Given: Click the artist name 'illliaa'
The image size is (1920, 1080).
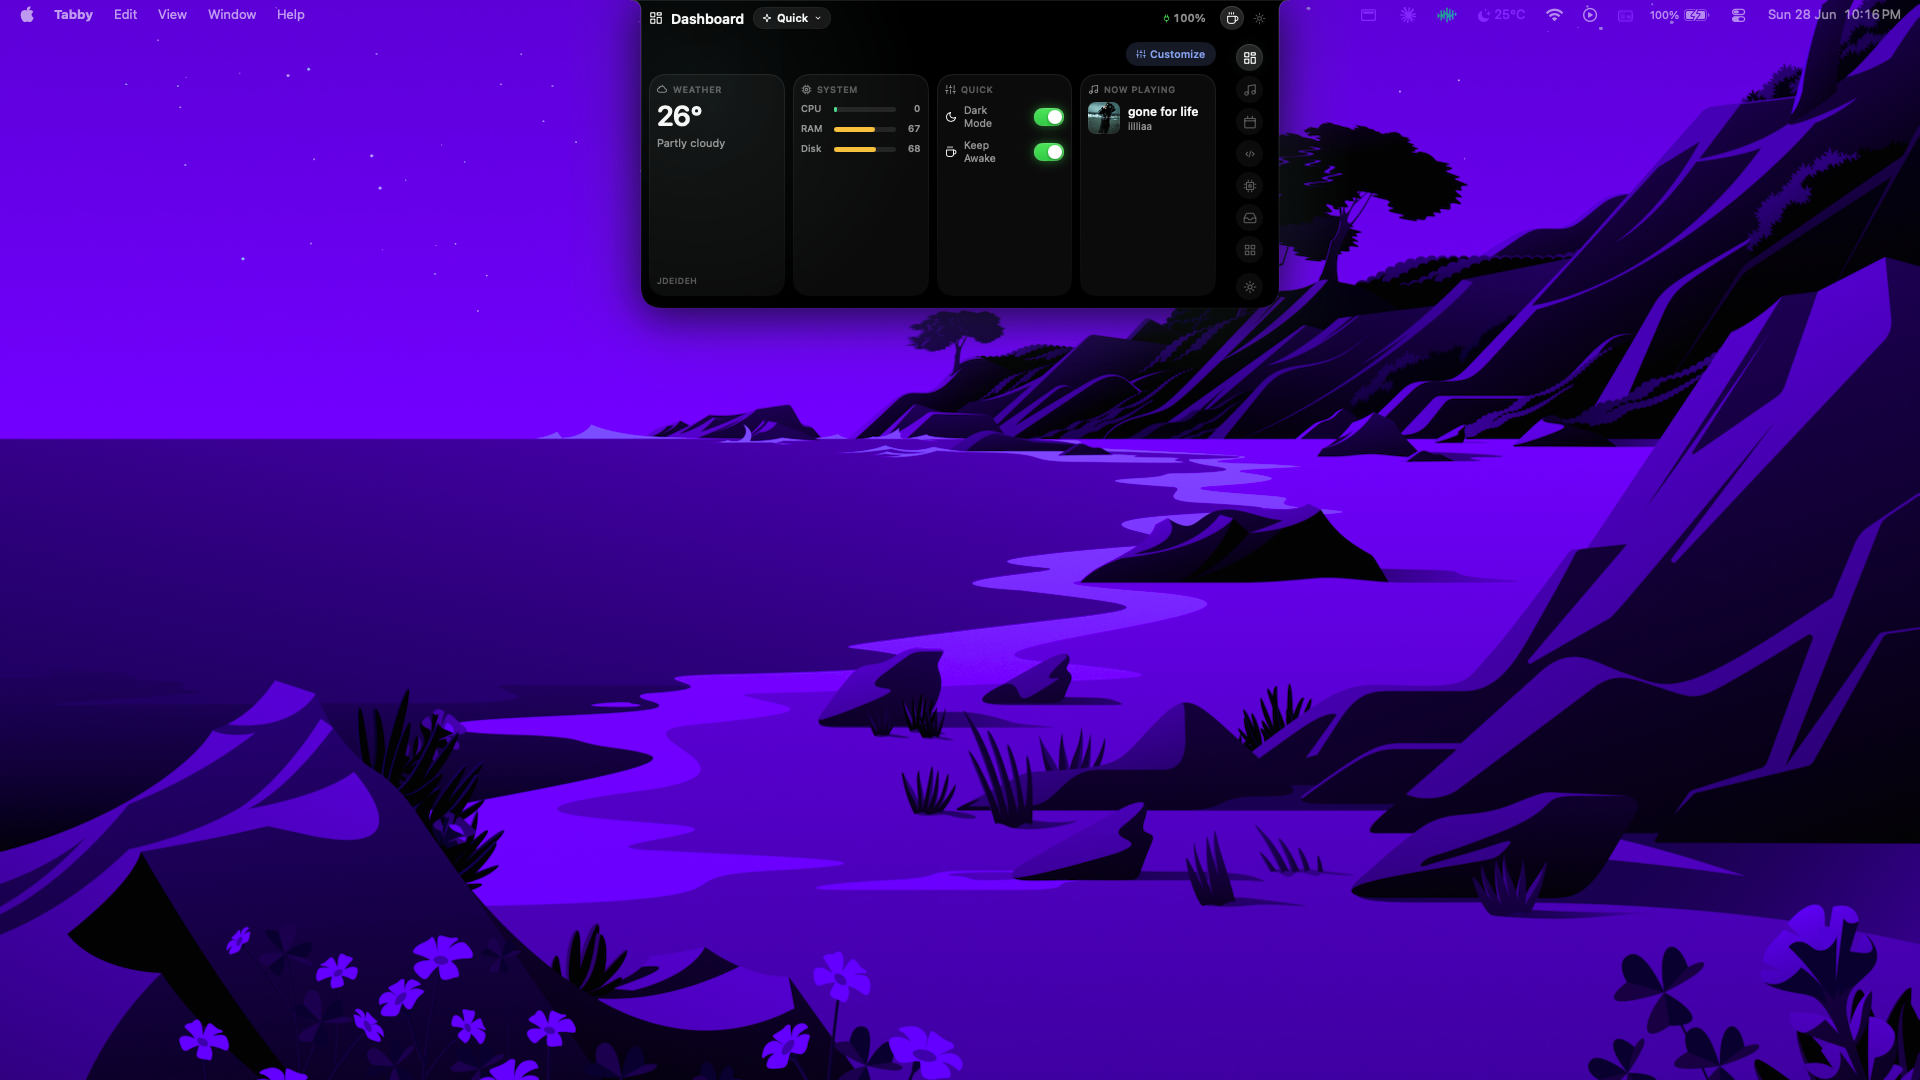Looking at the screenshot, I should pyautogui.click(x=1140, y=127).
